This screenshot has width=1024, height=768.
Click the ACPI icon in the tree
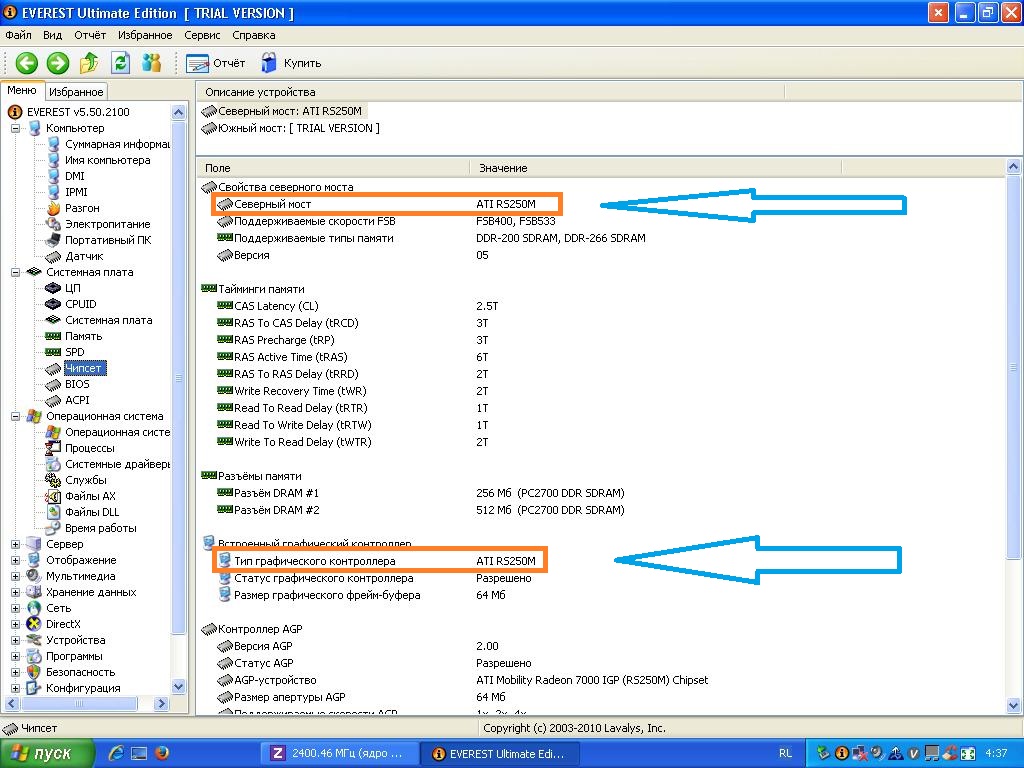click(x=54, y=400)
